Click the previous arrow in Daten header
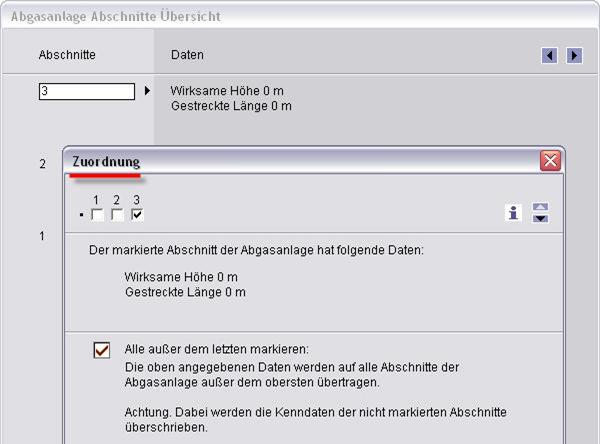The image size is (600, 444). pyautogui.click(x=549, y=56)
